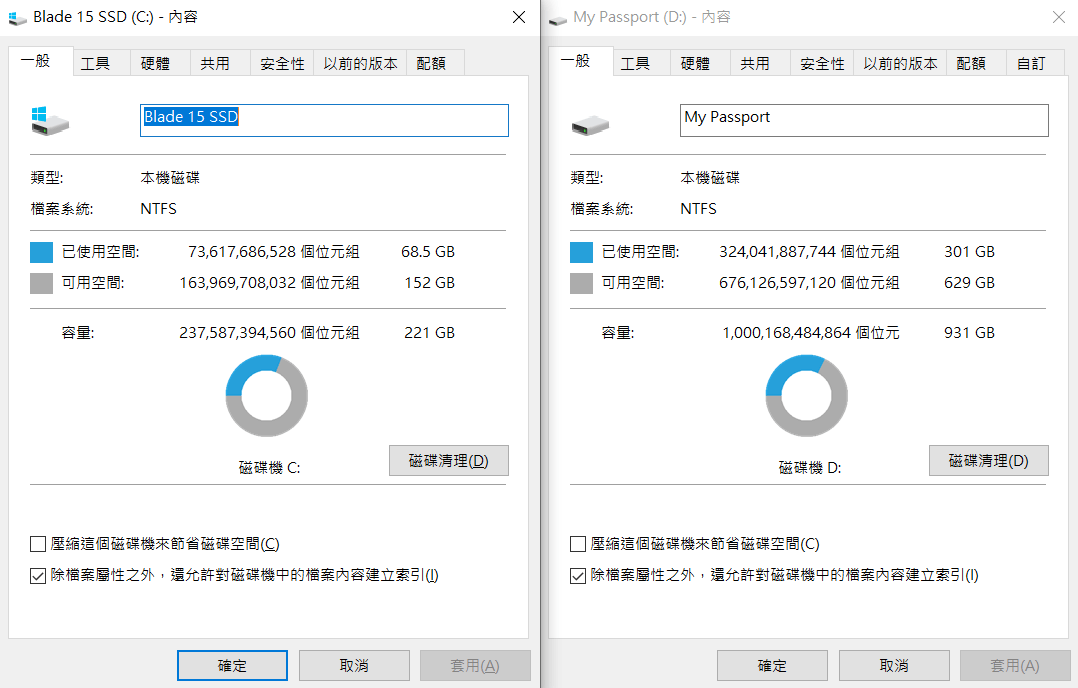
Task: Click the title bar drive icon of the My Passport window
Action: pyautogui.click(x=558, y=19)
